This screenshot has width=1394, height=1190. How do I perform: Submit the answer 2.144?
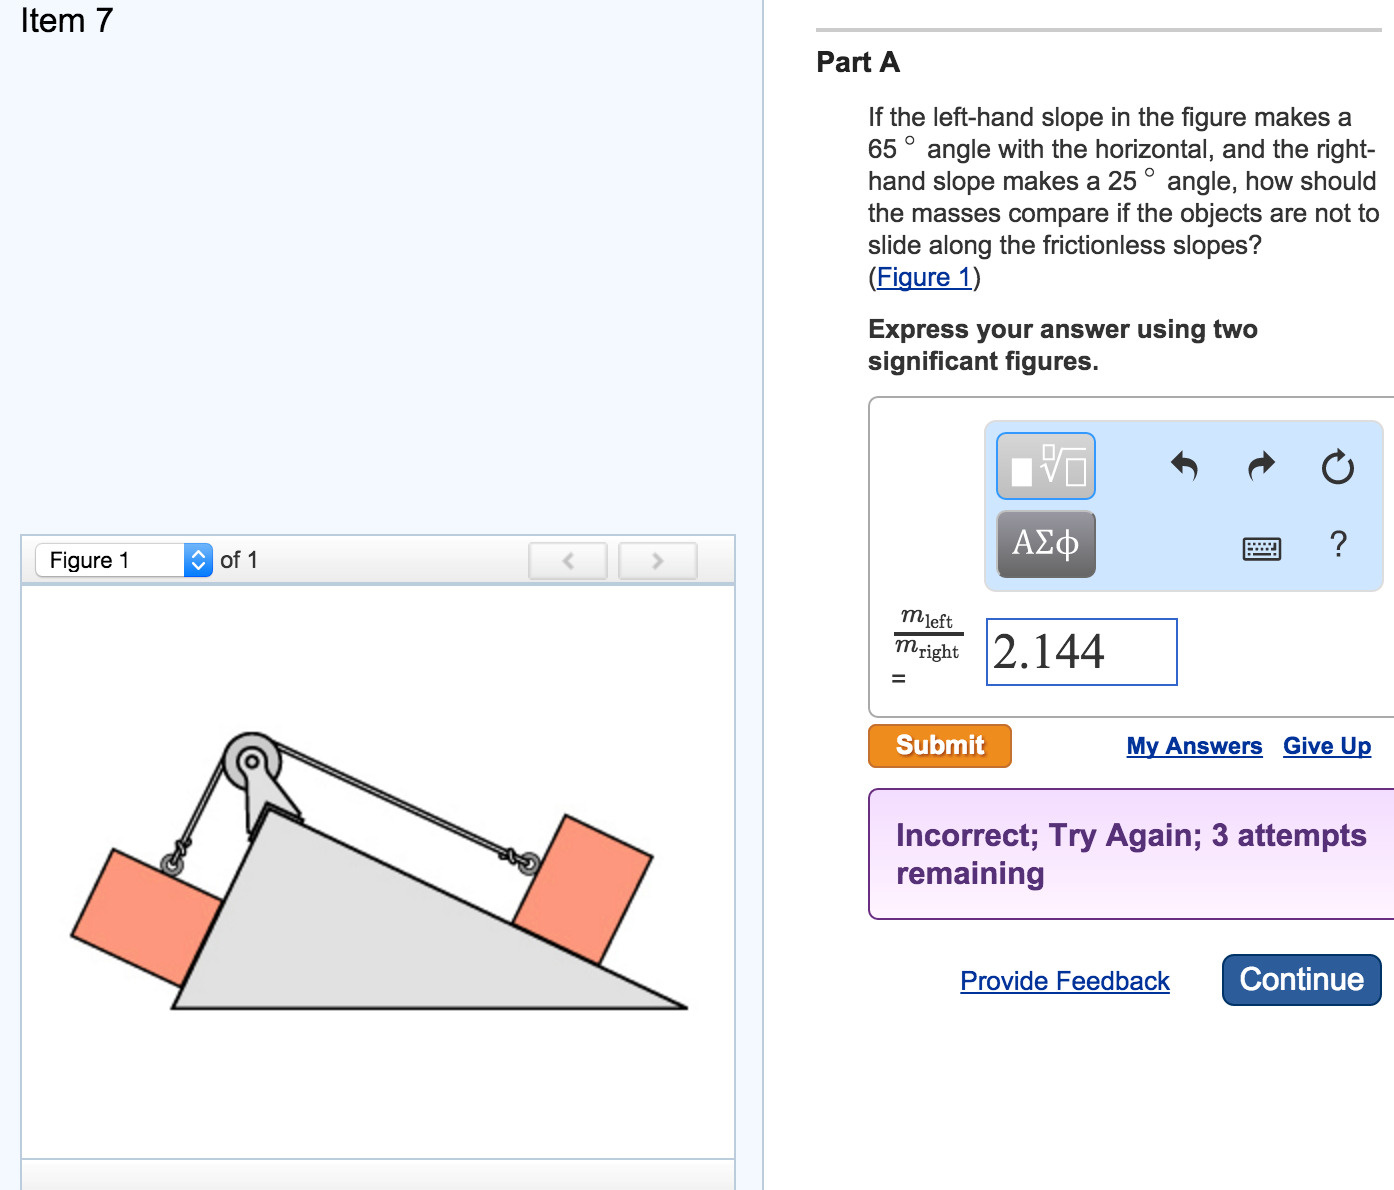[x=938, y=745]
